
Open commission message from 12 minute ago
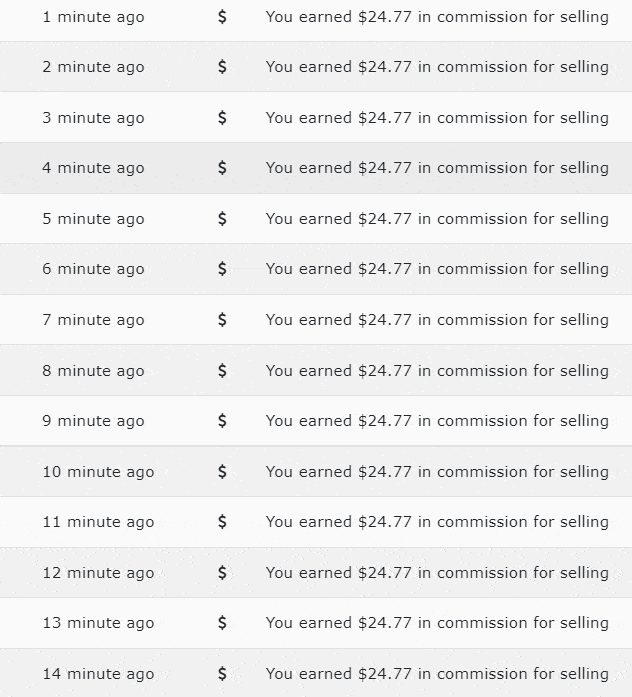pyautogui.click(x=437, y=573)
